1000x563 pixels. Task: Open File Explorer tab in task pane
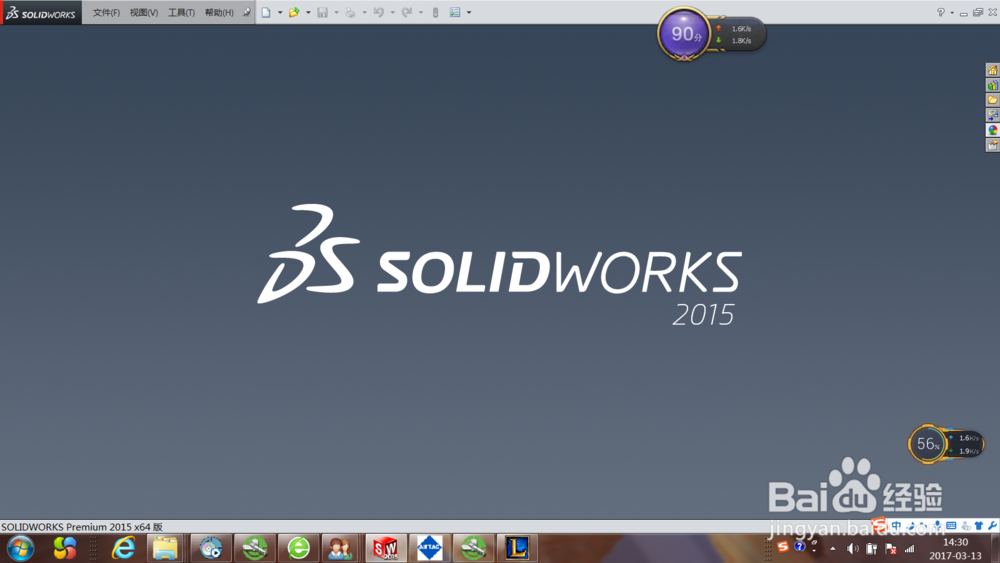pos(992,100)
